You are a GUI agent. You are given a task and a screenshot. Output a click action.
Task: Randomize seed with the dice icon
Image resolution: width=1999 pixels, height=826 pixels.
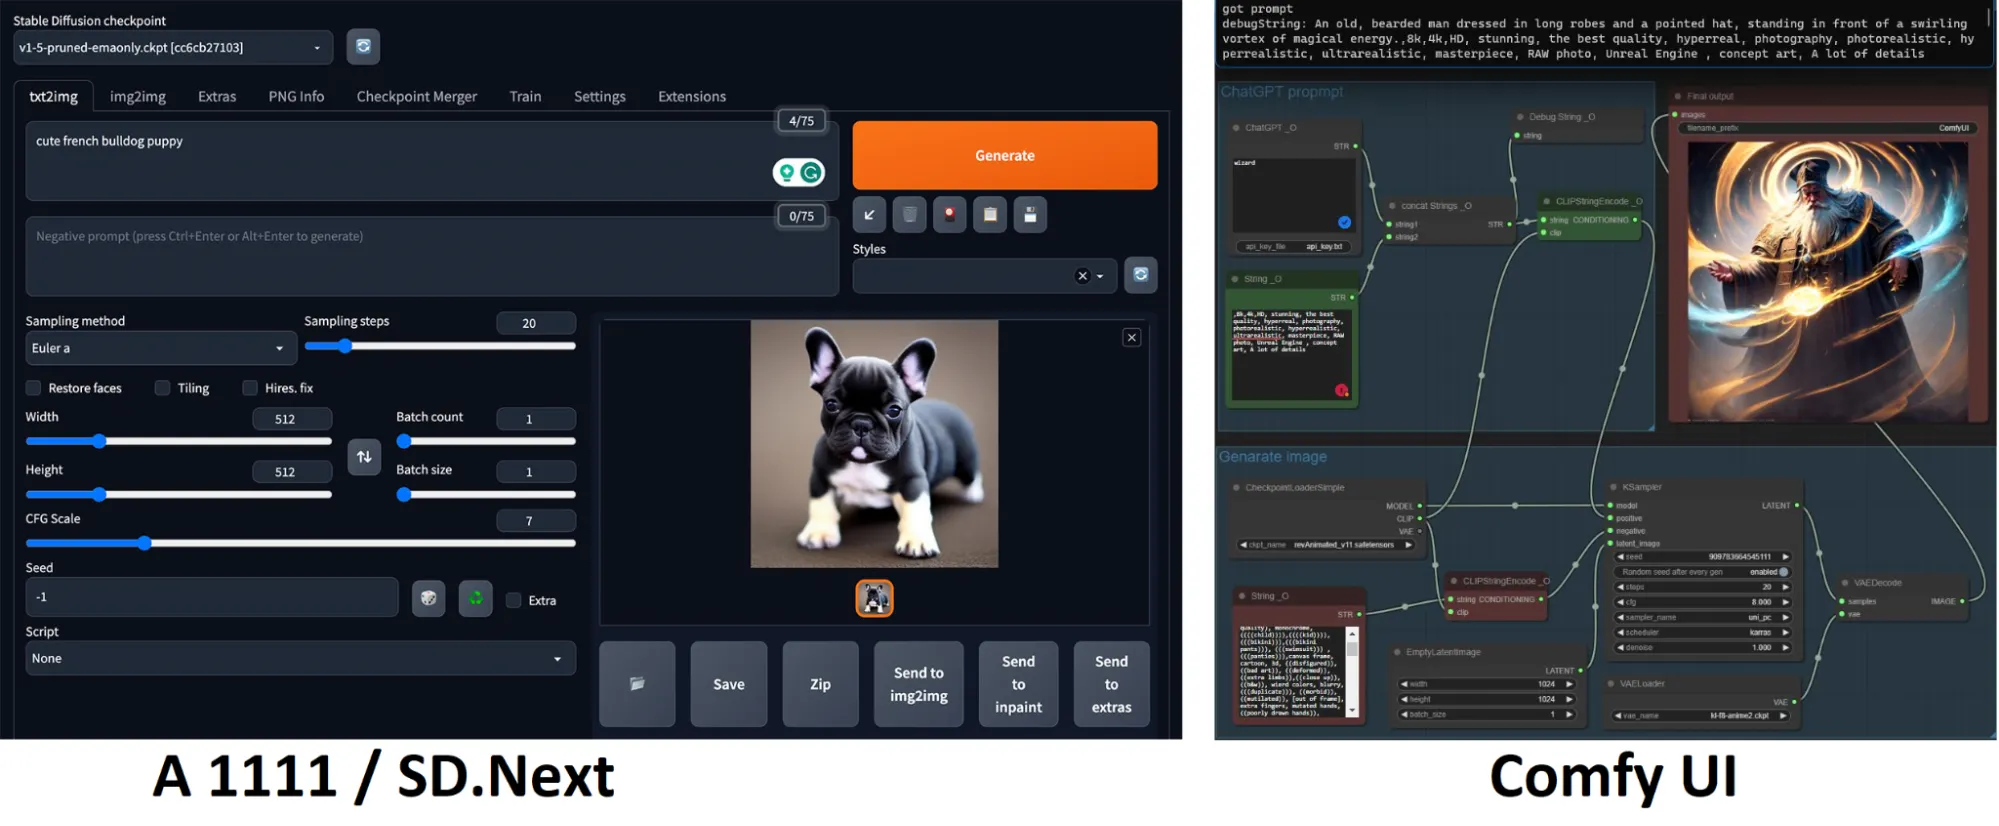point(428,598)
